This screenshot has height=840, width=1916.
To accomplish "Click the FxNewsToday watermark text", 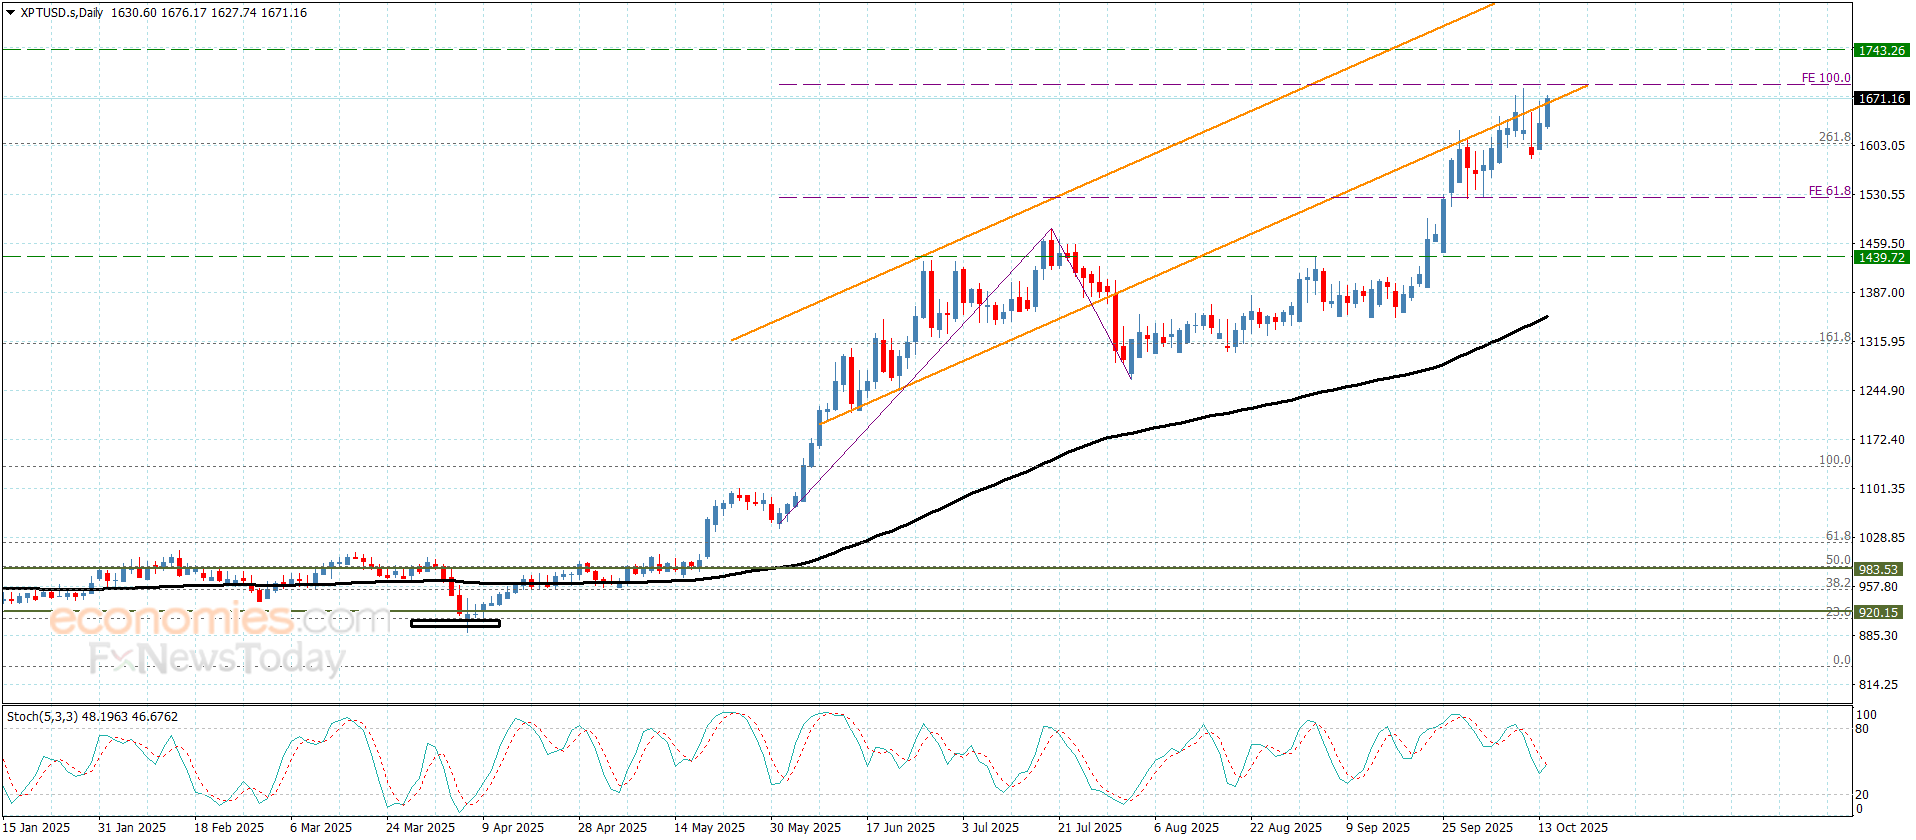I will click(x=216, y=658).
